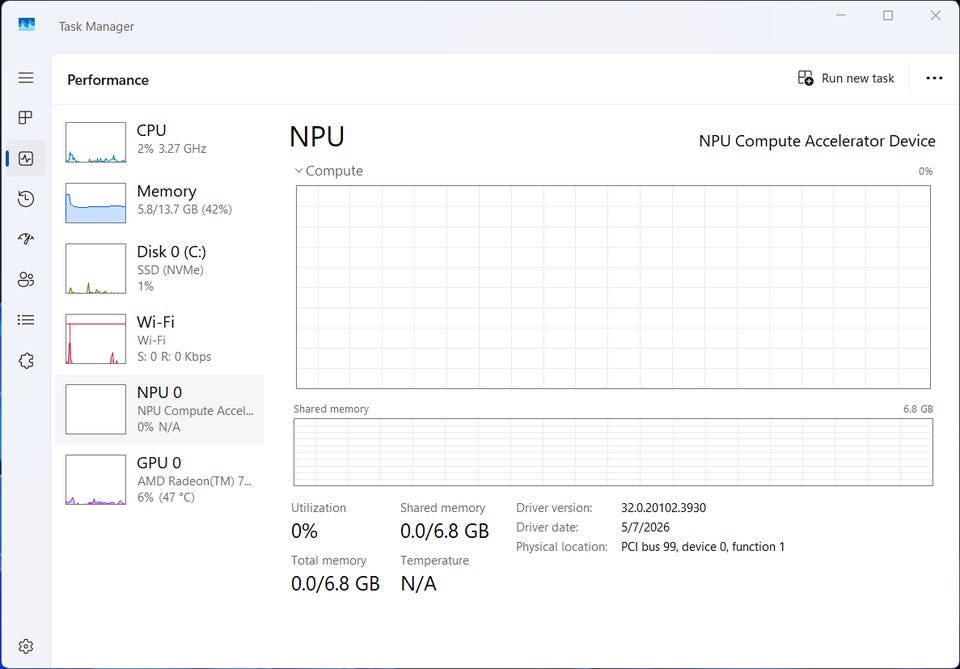
Task: Maximize the Task Manager window
Action: 888,15
